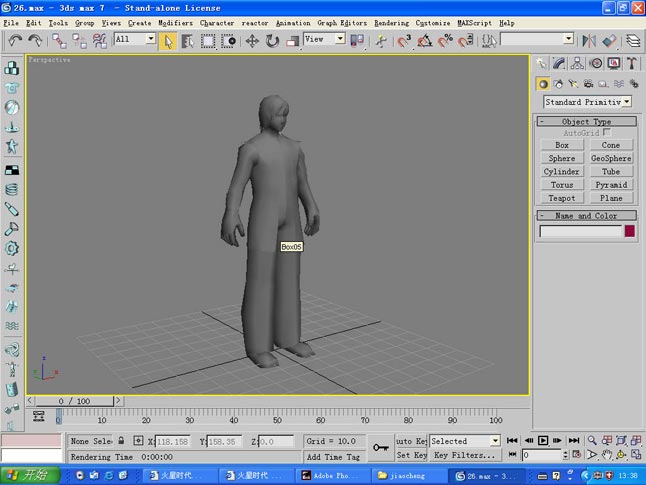Select the Select and Scale tool
The width and height of the screenshot is (646, 485).
[x=293, y=41]
